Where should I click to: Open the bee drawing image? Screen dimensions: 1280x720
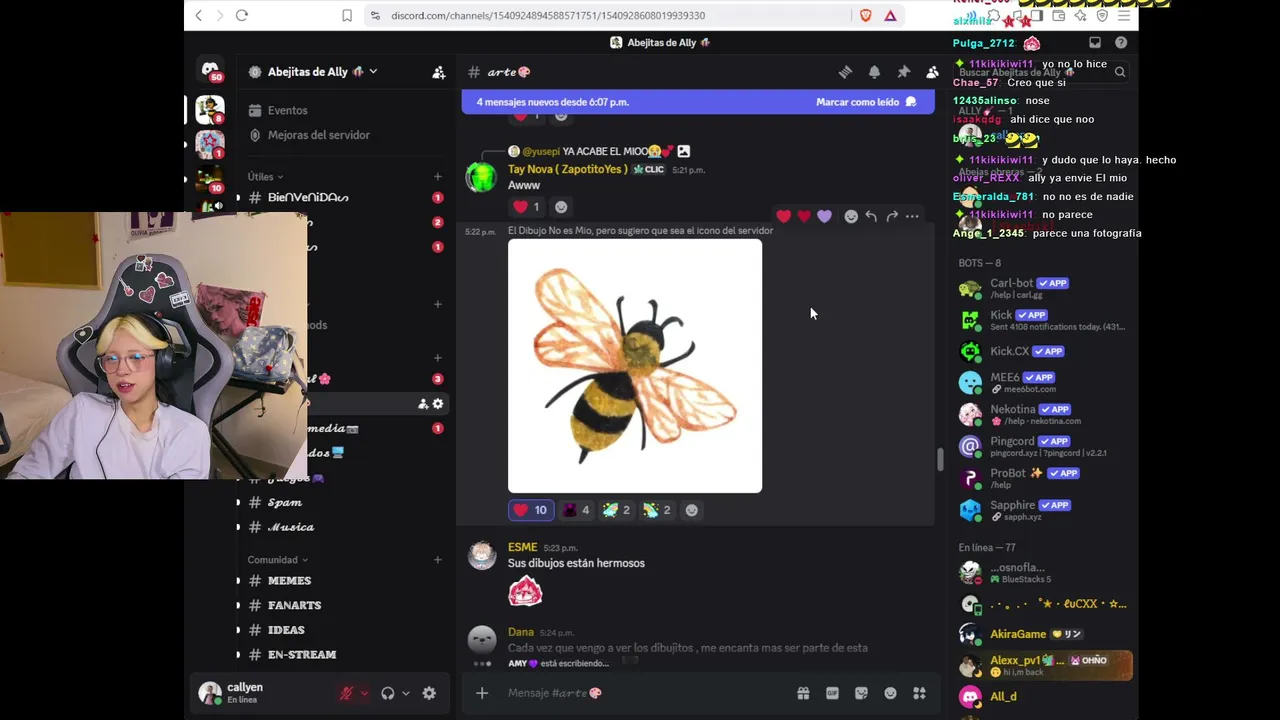635,366
